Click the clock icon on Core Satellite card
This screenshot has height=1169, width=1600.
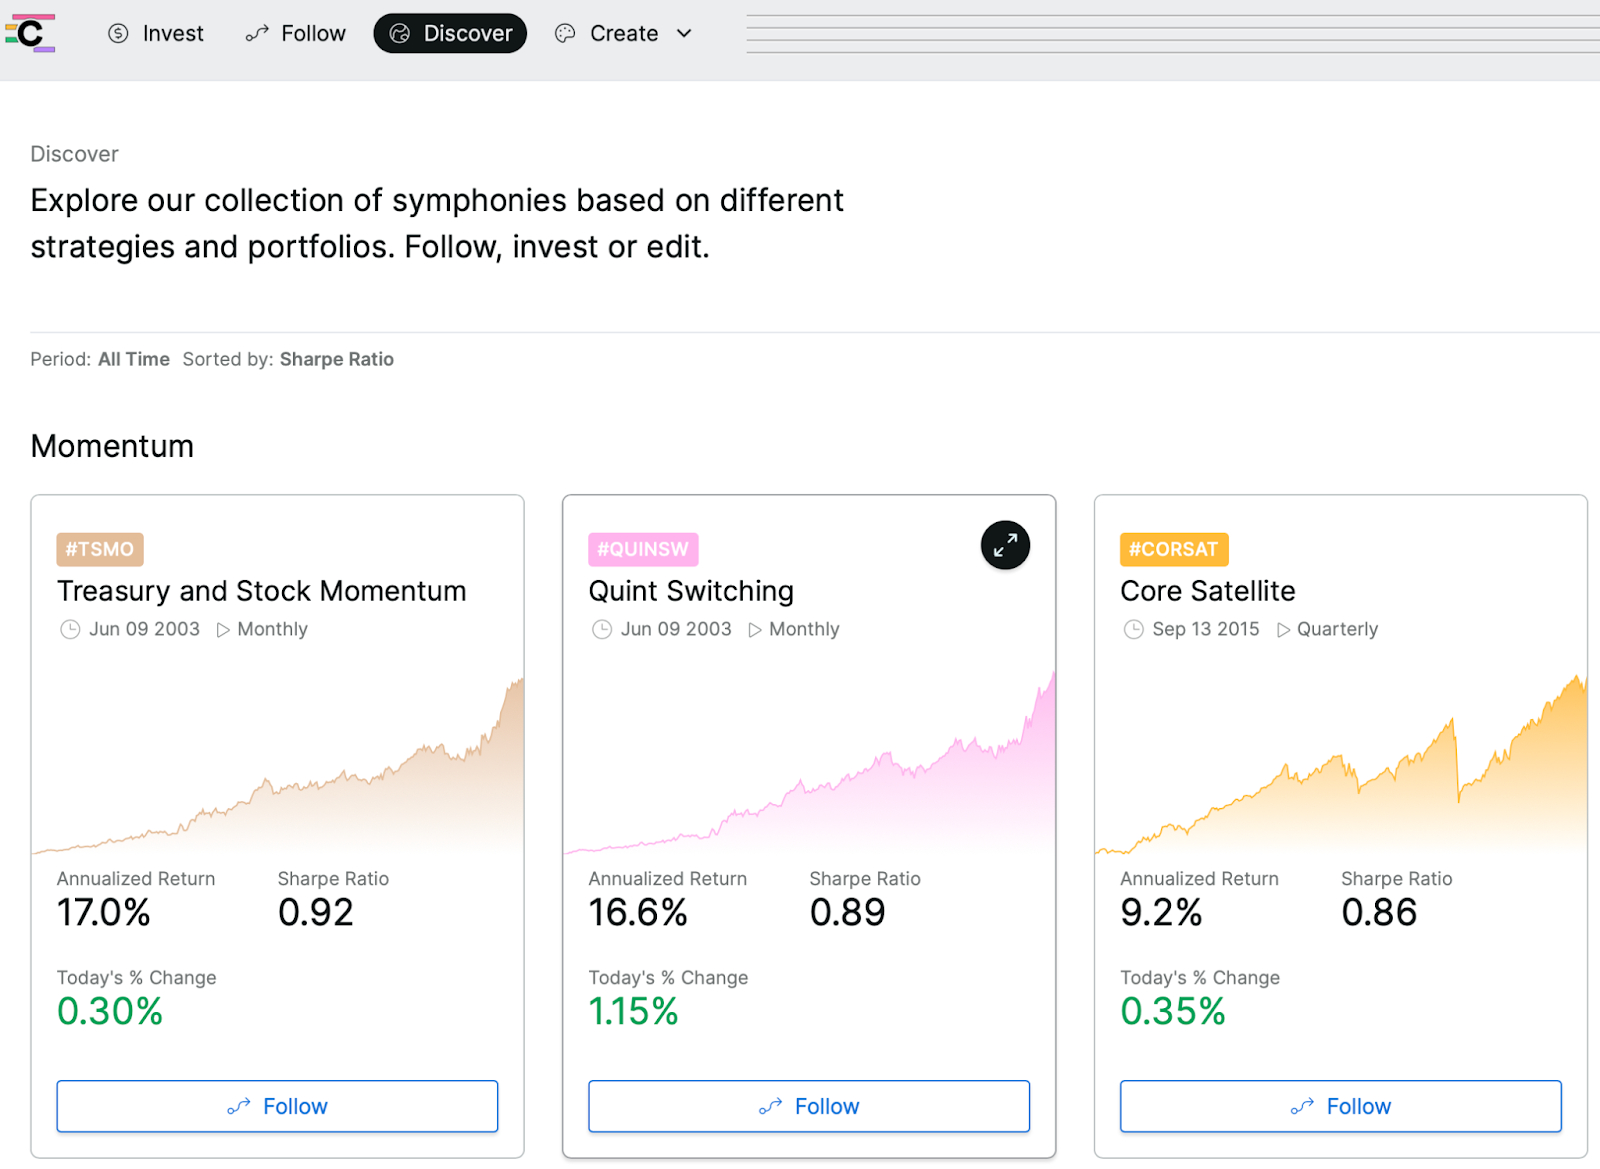1133,629
